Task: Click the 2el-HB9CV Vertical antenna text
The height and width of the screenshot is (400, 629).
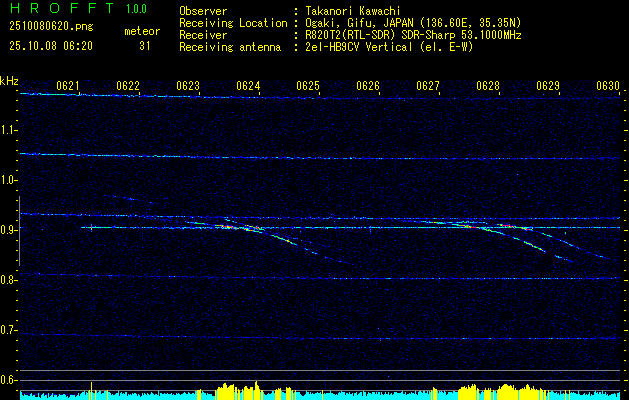Action: click(x=389, y=47)
